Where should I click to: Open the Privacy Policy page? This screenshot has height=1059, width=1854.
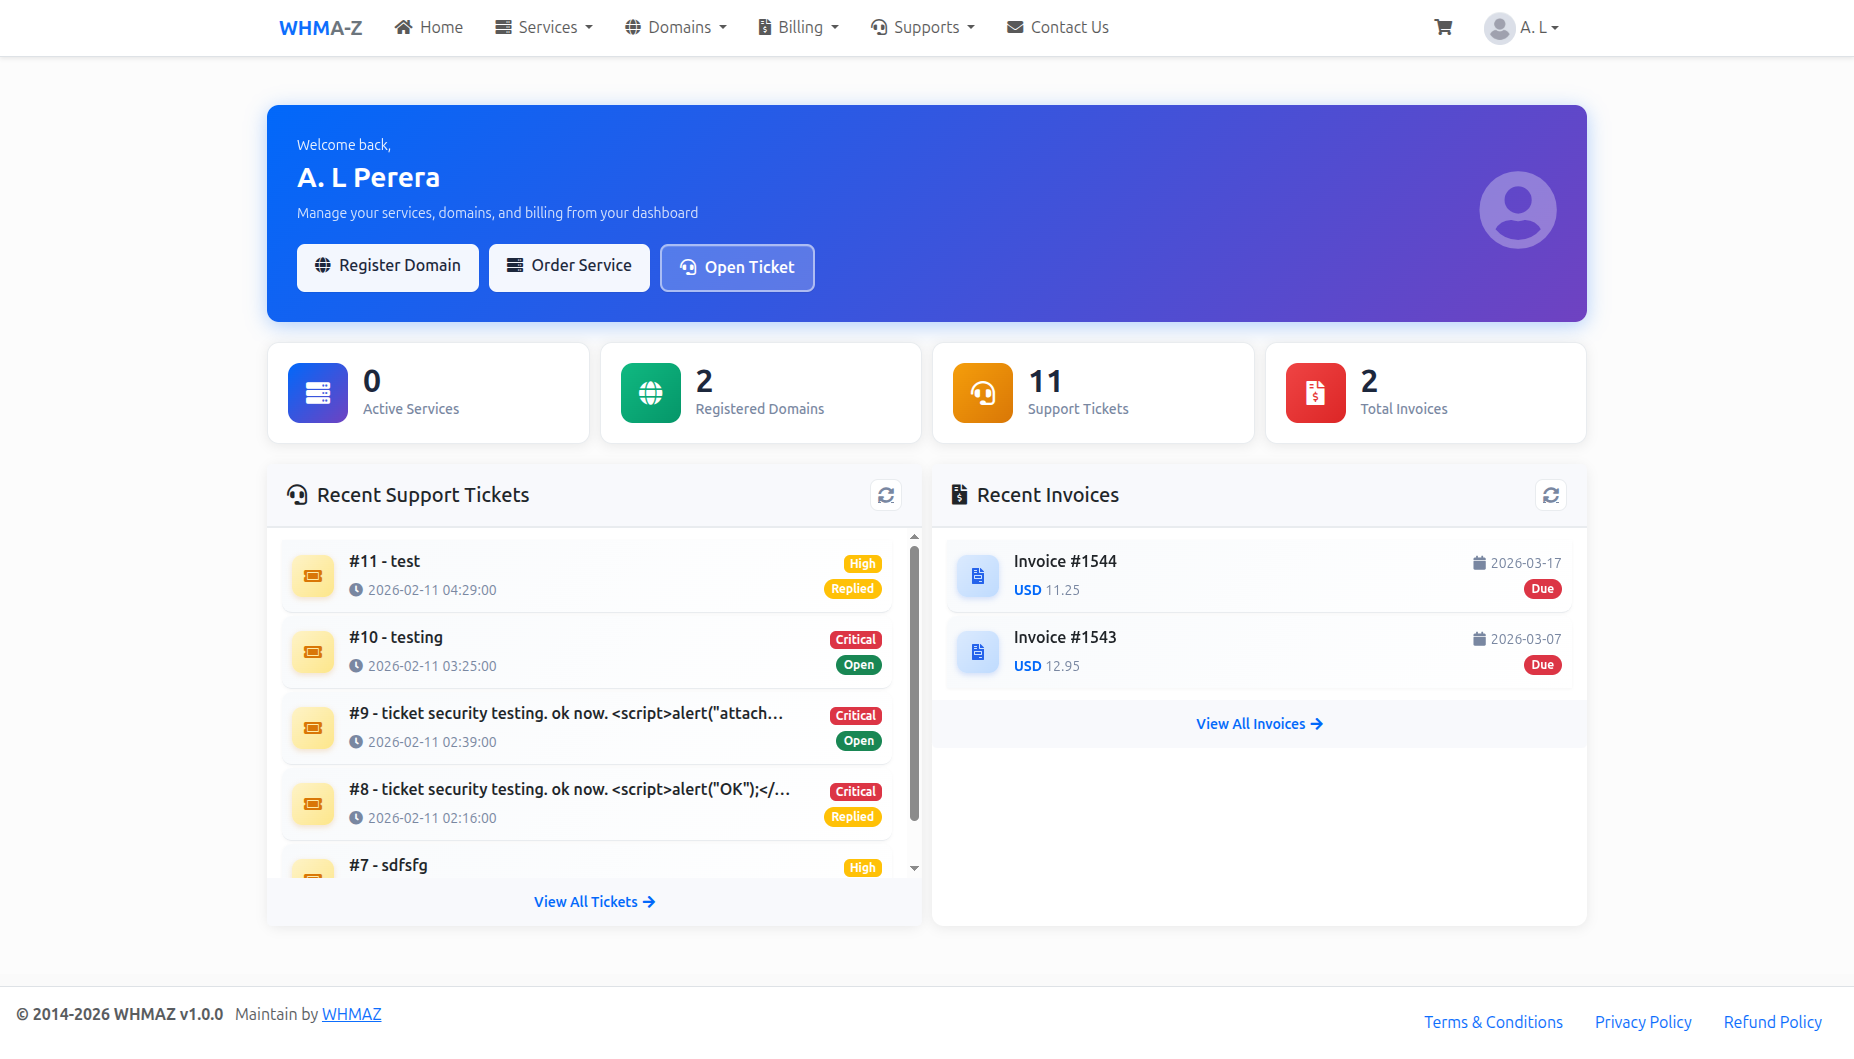[1643, 1021]
